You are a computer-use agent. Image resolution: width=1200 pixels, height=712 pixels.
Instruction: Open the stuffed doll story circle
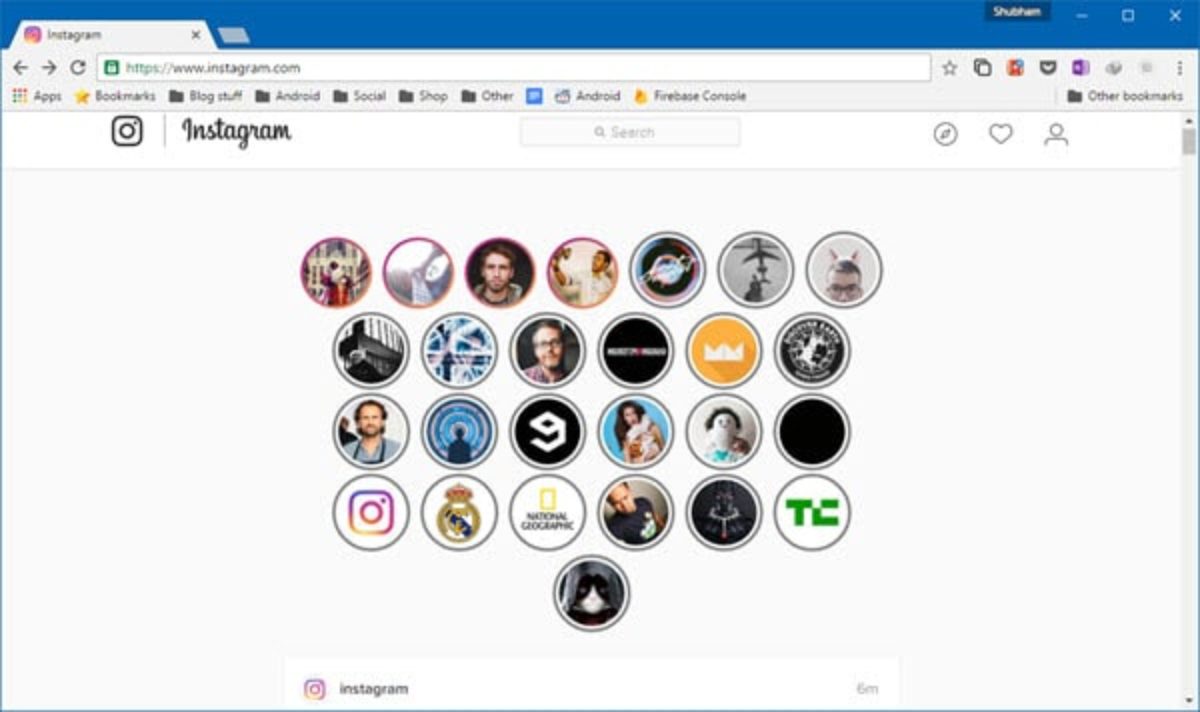point(724,432)
